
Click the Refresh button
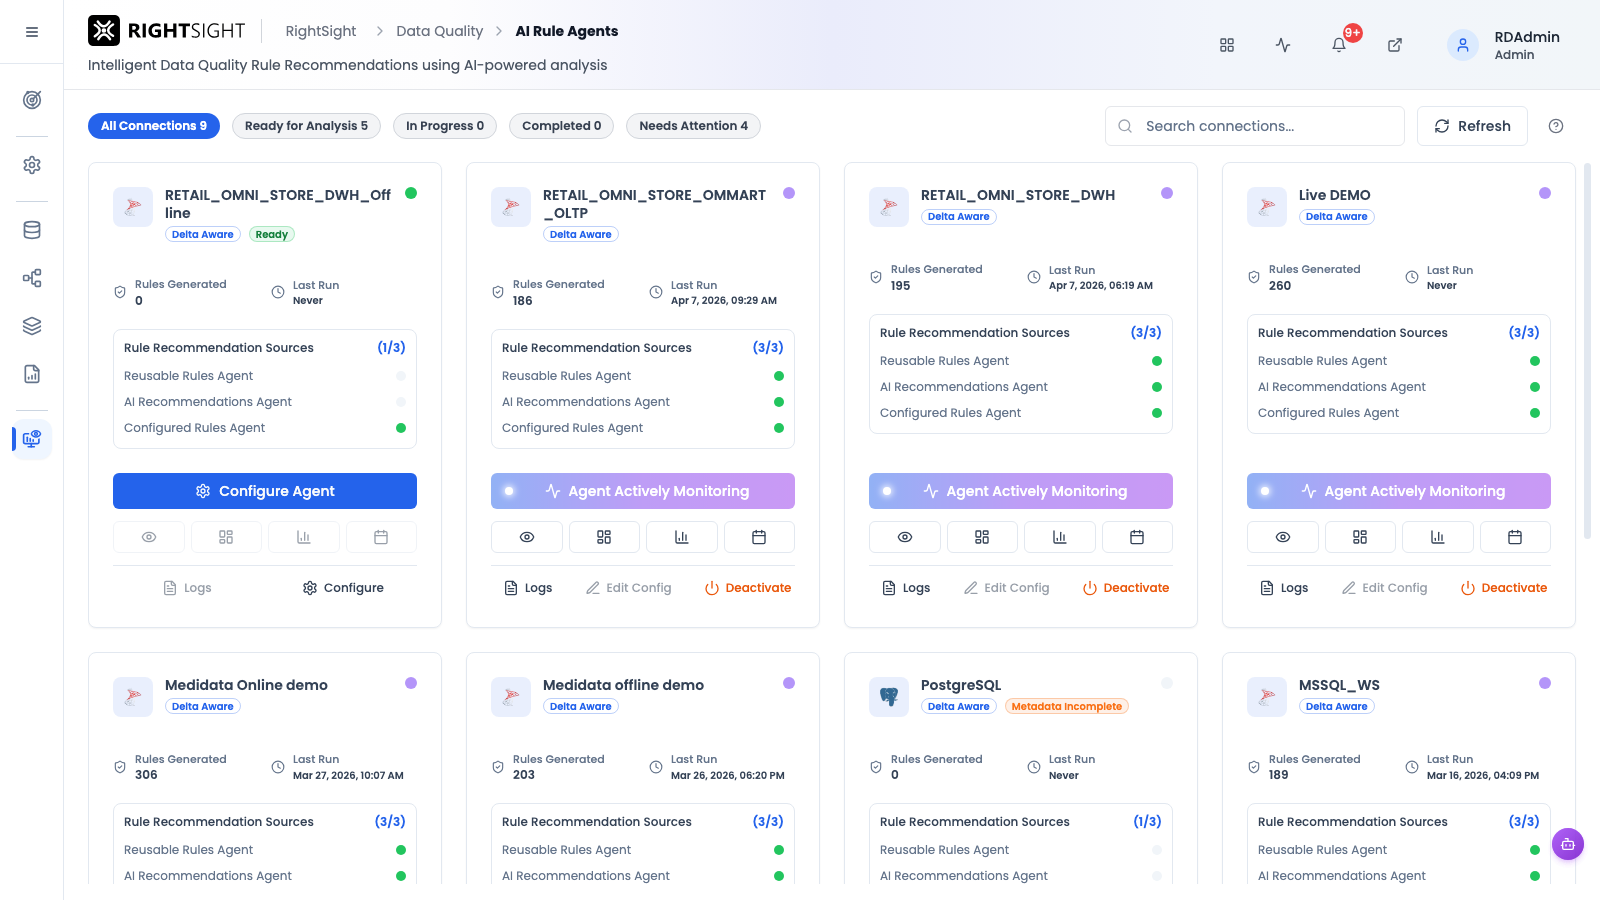point(1472,126)
